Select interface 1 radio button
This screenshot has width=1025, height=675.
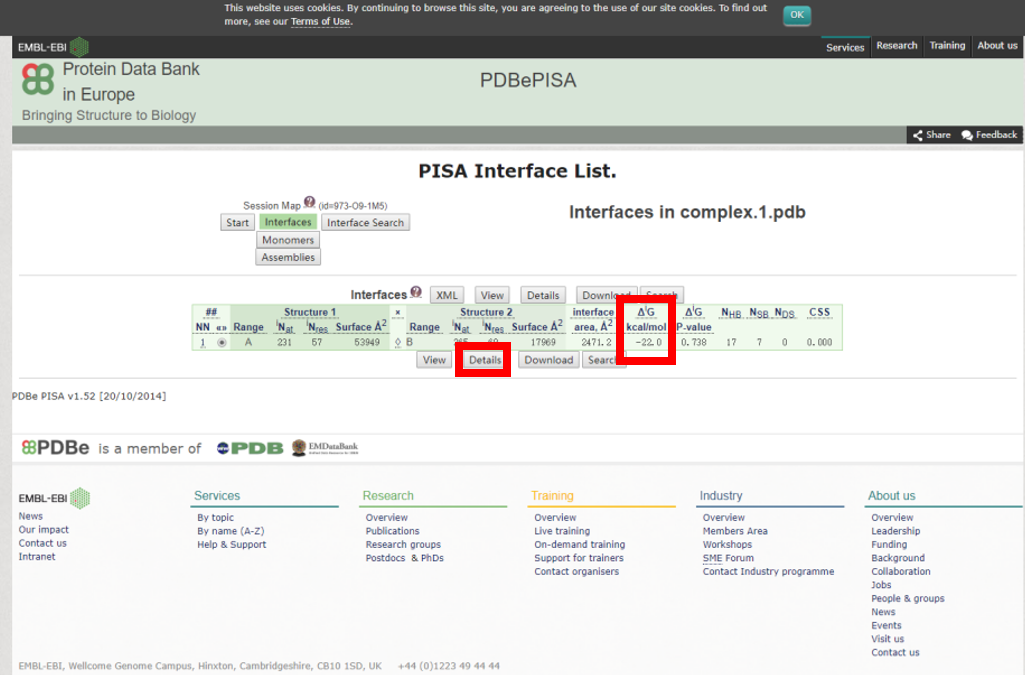pyautogui.click(x=222, y=342)
